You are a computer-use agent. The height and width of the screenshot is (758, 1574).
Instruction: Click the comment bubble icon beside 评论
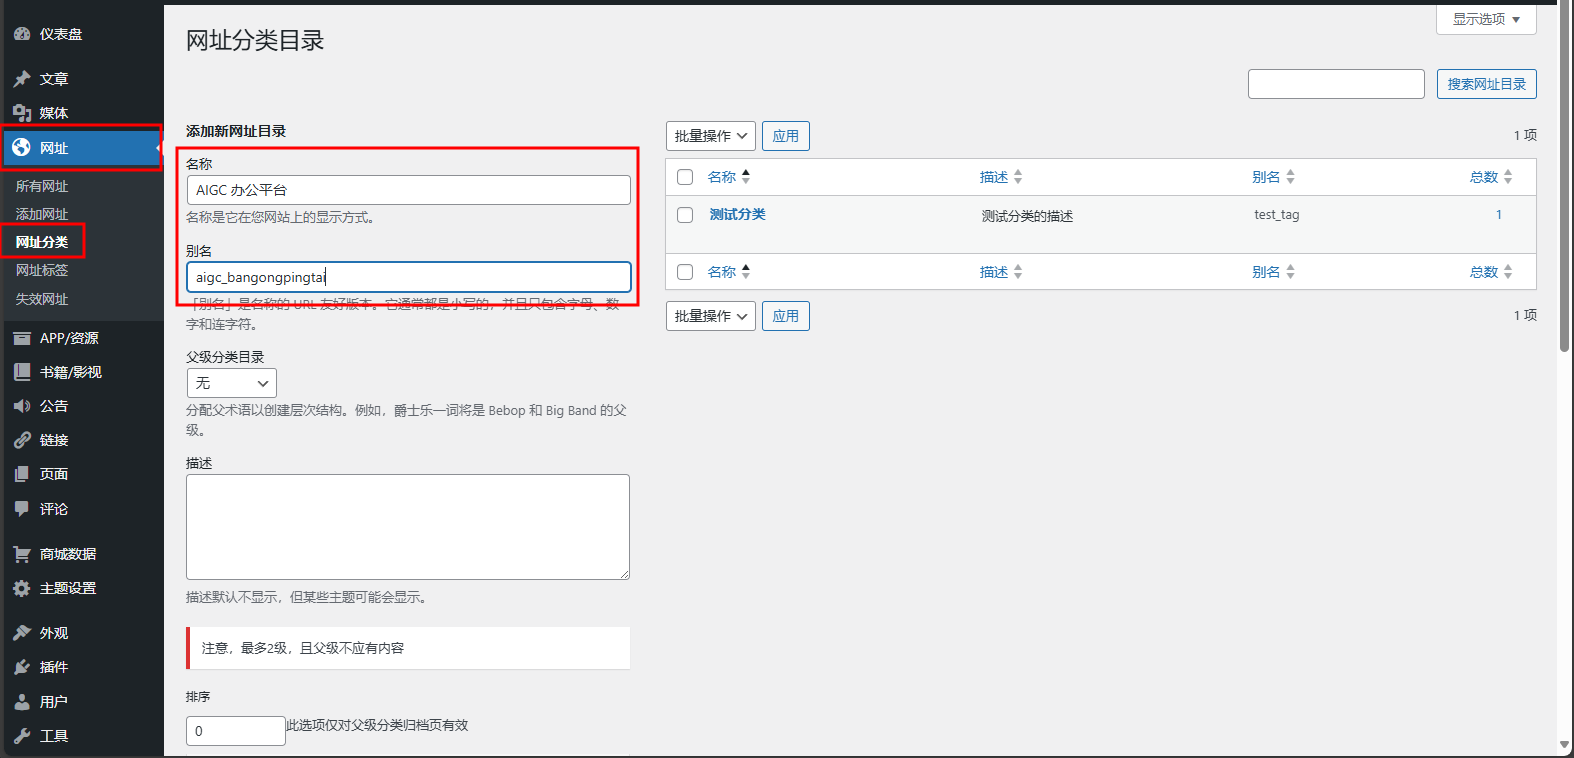[x=22, y=509]
